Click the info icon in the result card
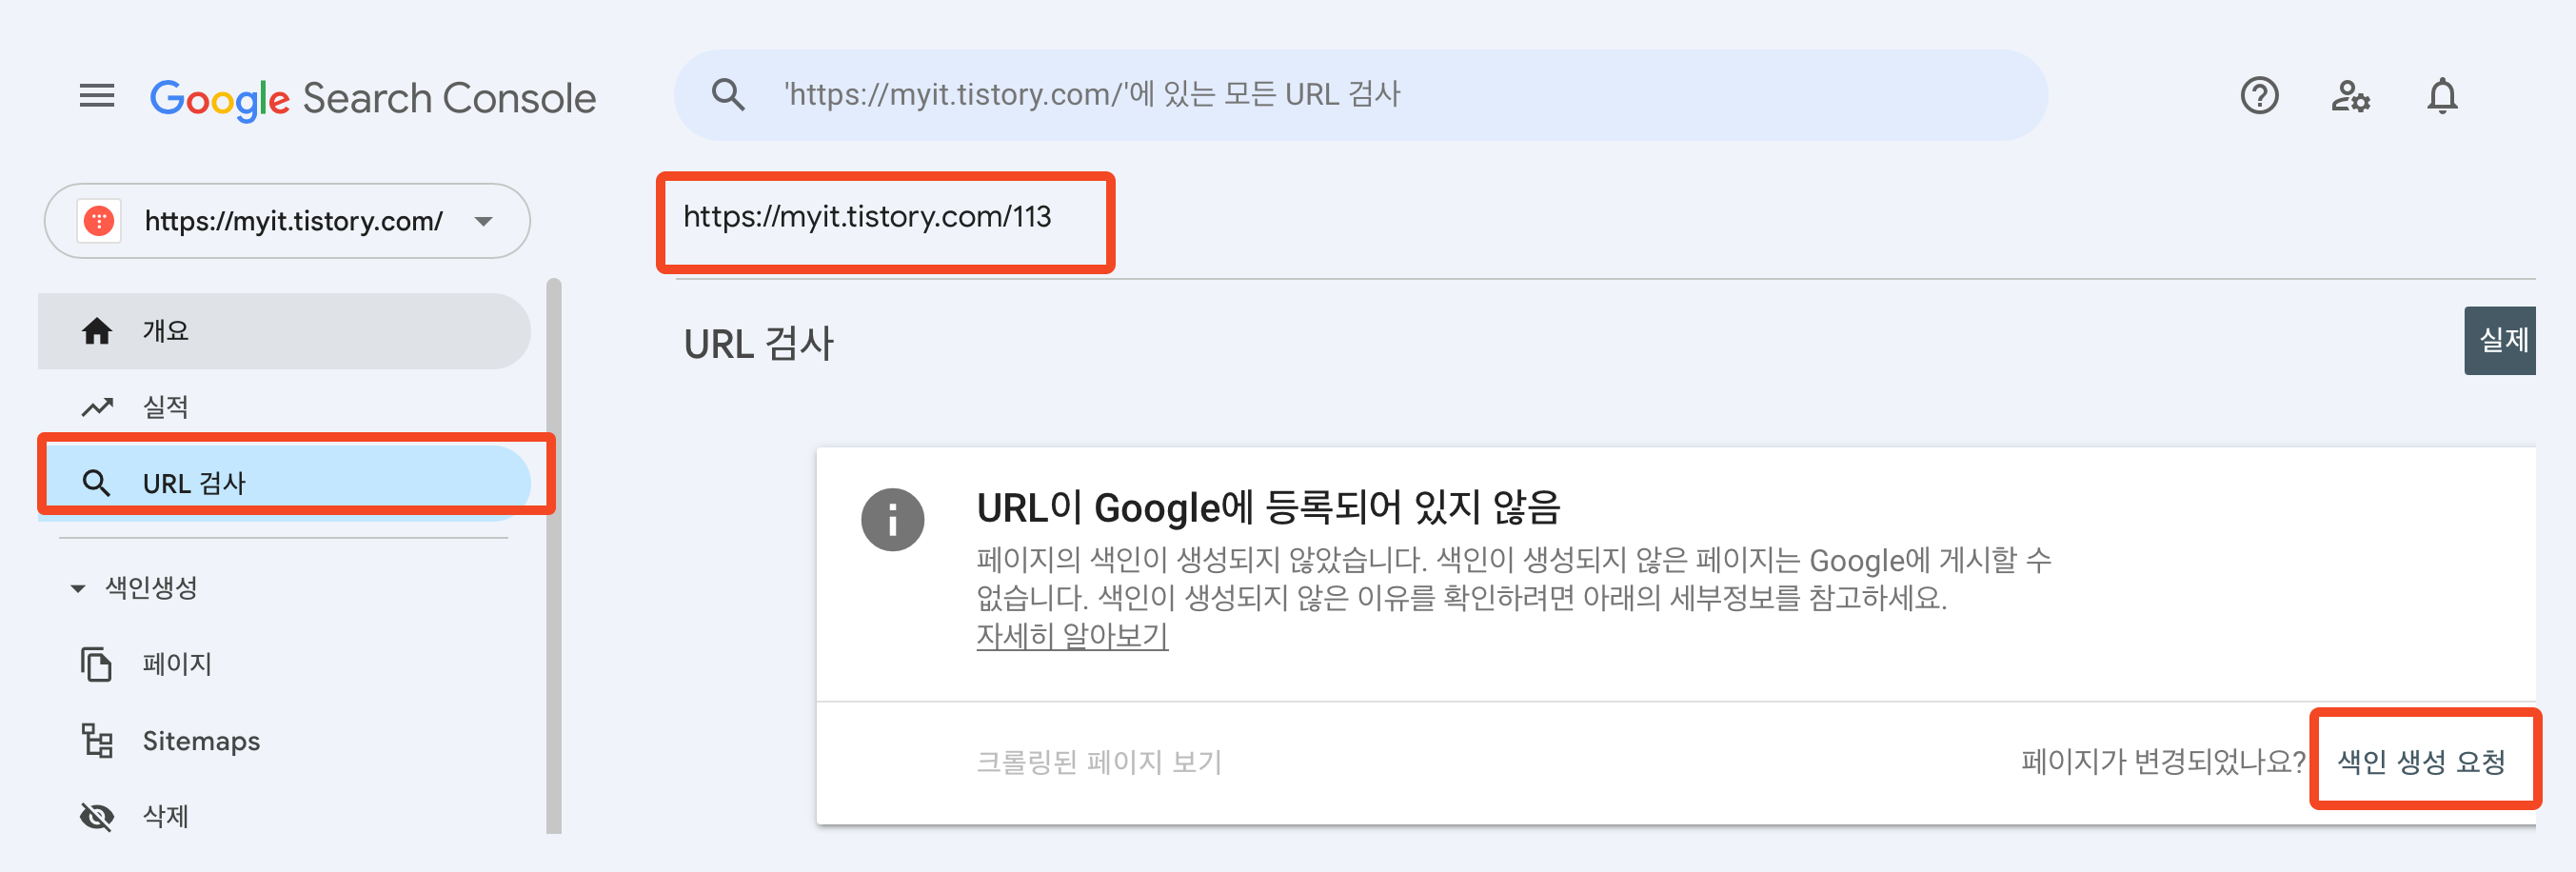This screenshot has width=2576, height=872. pos(892,520)
